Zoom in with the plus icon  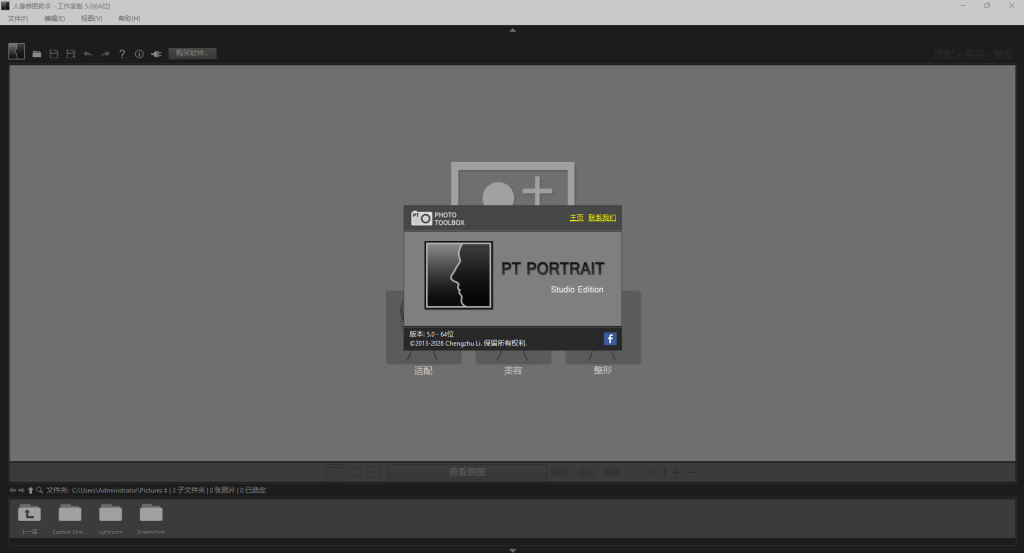[x=677, y=472]
